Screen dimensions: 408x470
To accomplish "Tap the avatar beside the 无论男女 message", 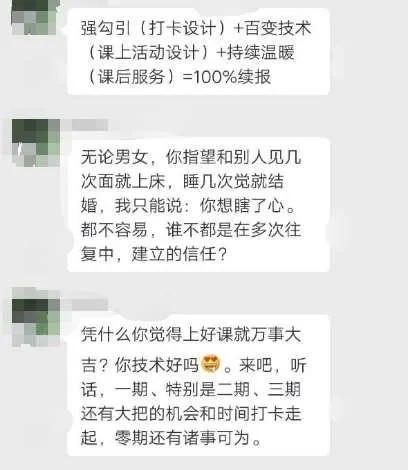I will pos(36,143).
